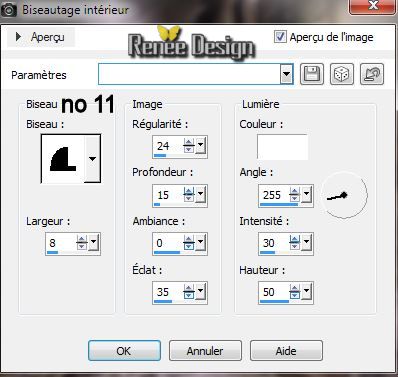The image size is (398, 377).
Task: Open the Profondeur slider dropdown arrow
Action: 200,194
